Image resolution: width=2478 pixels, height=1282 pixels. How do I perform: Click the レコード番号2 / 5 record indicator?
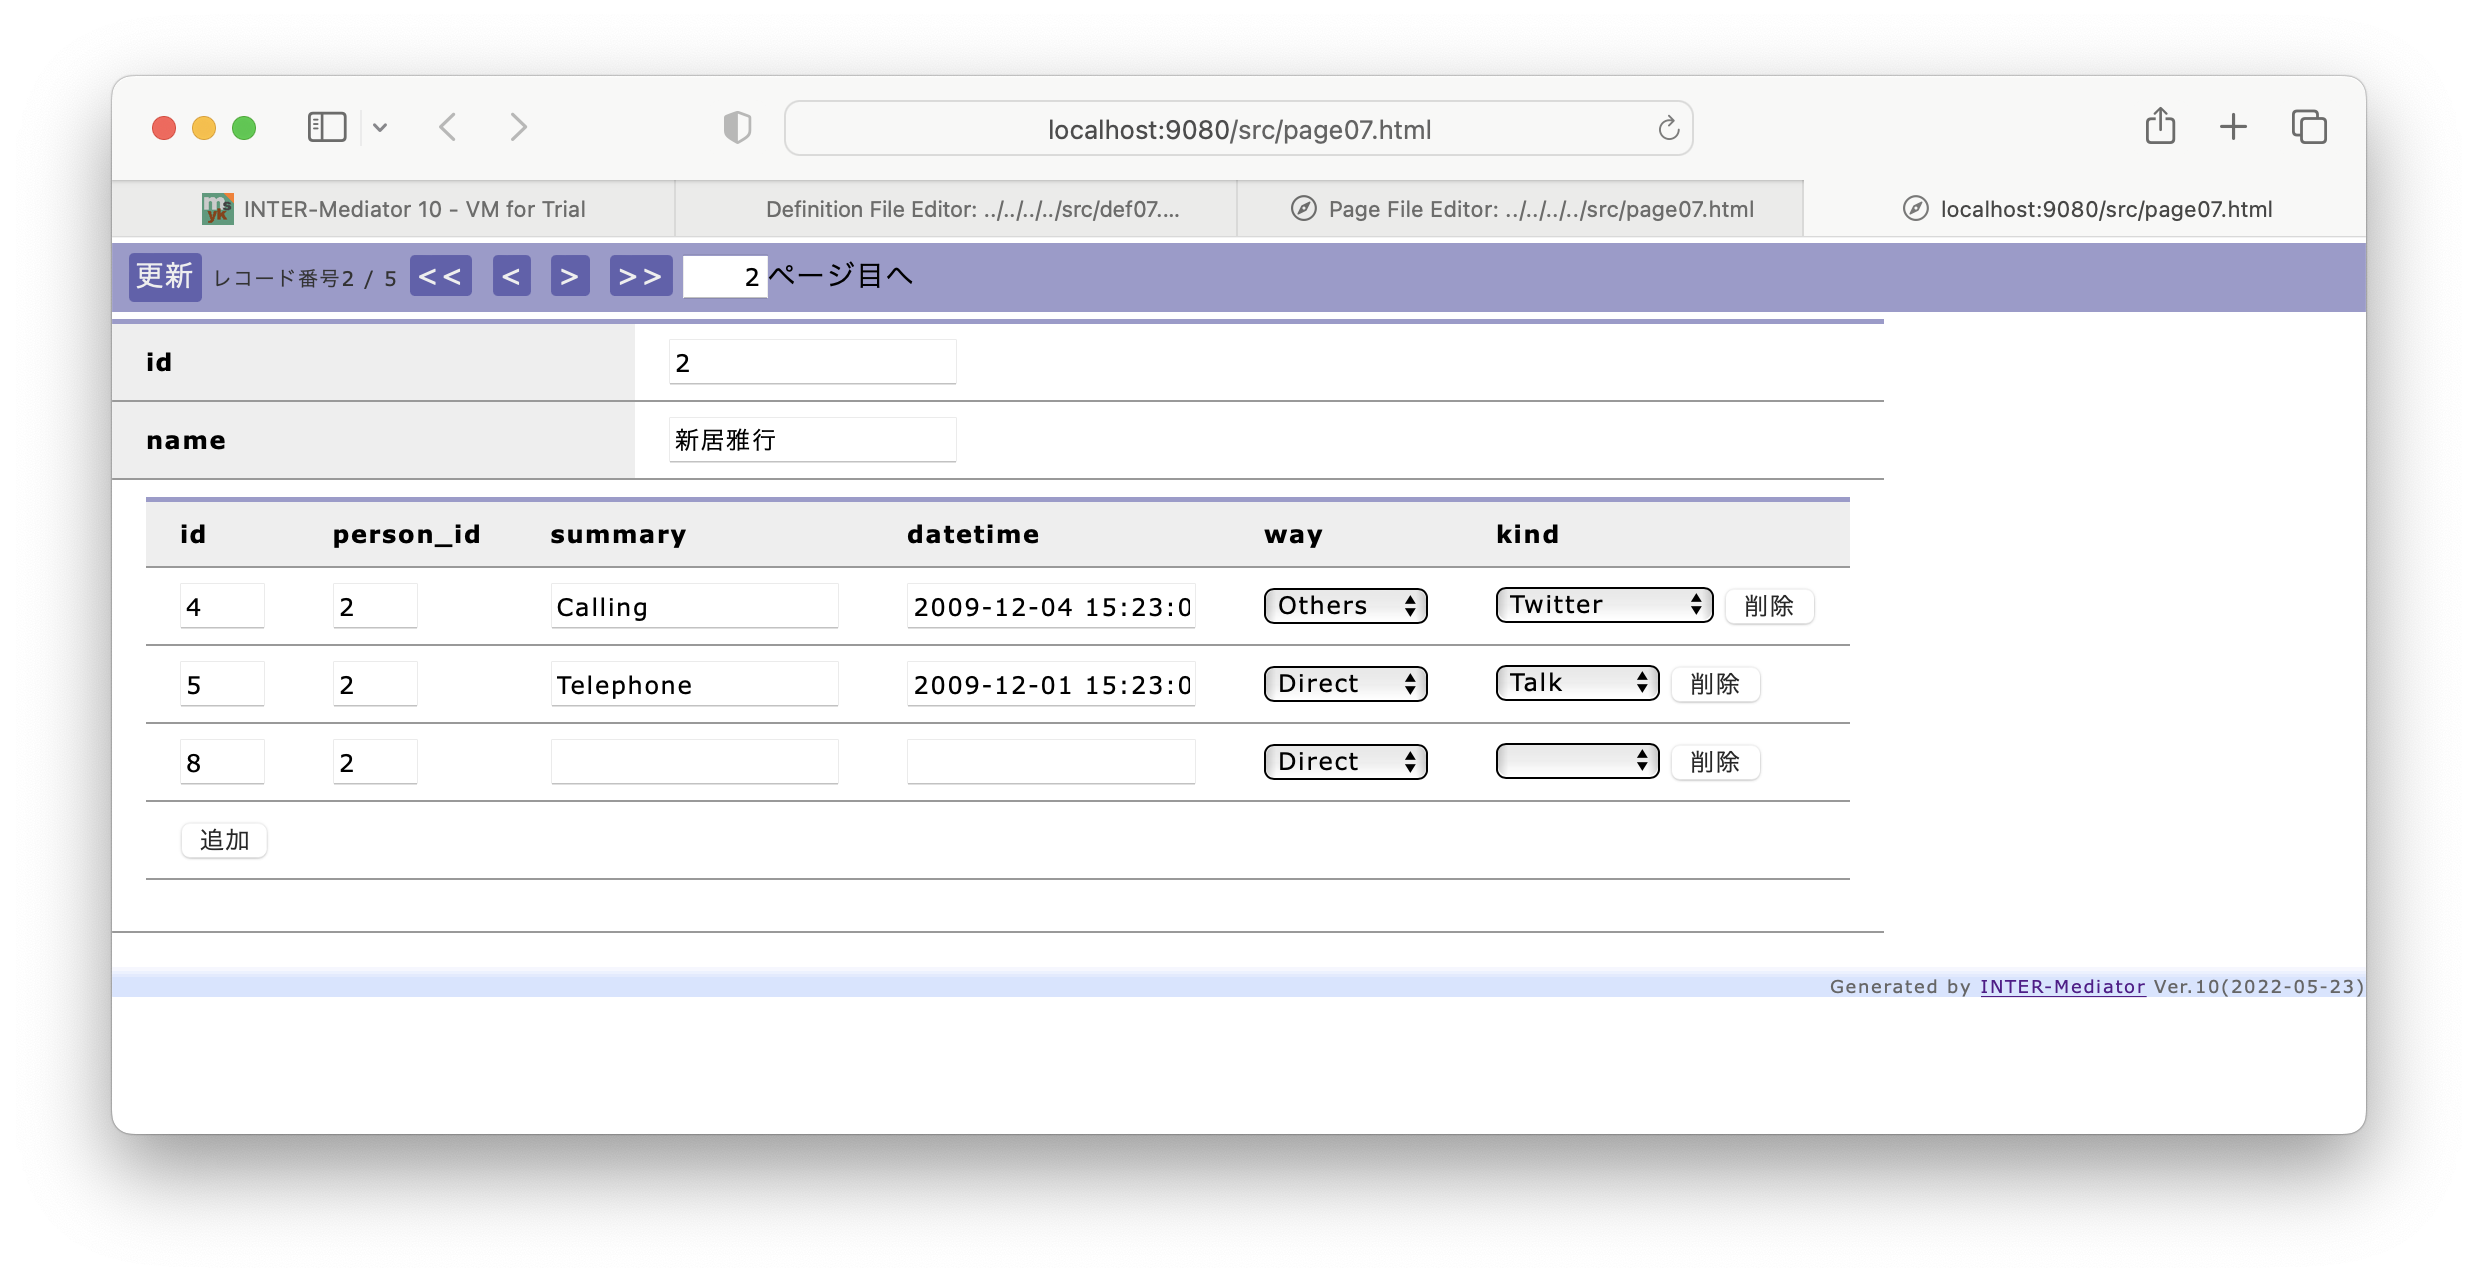[306, 278]
